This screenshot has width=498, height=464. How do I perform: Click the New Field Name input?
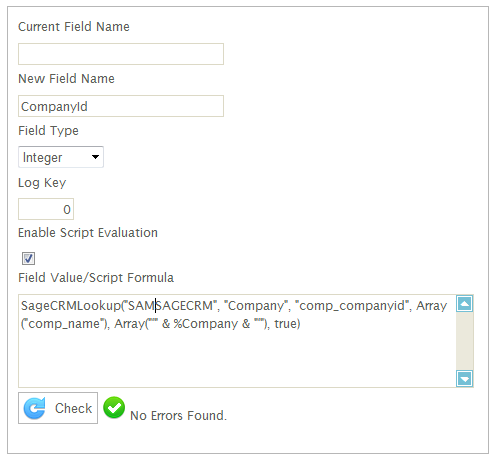(121, 106)
